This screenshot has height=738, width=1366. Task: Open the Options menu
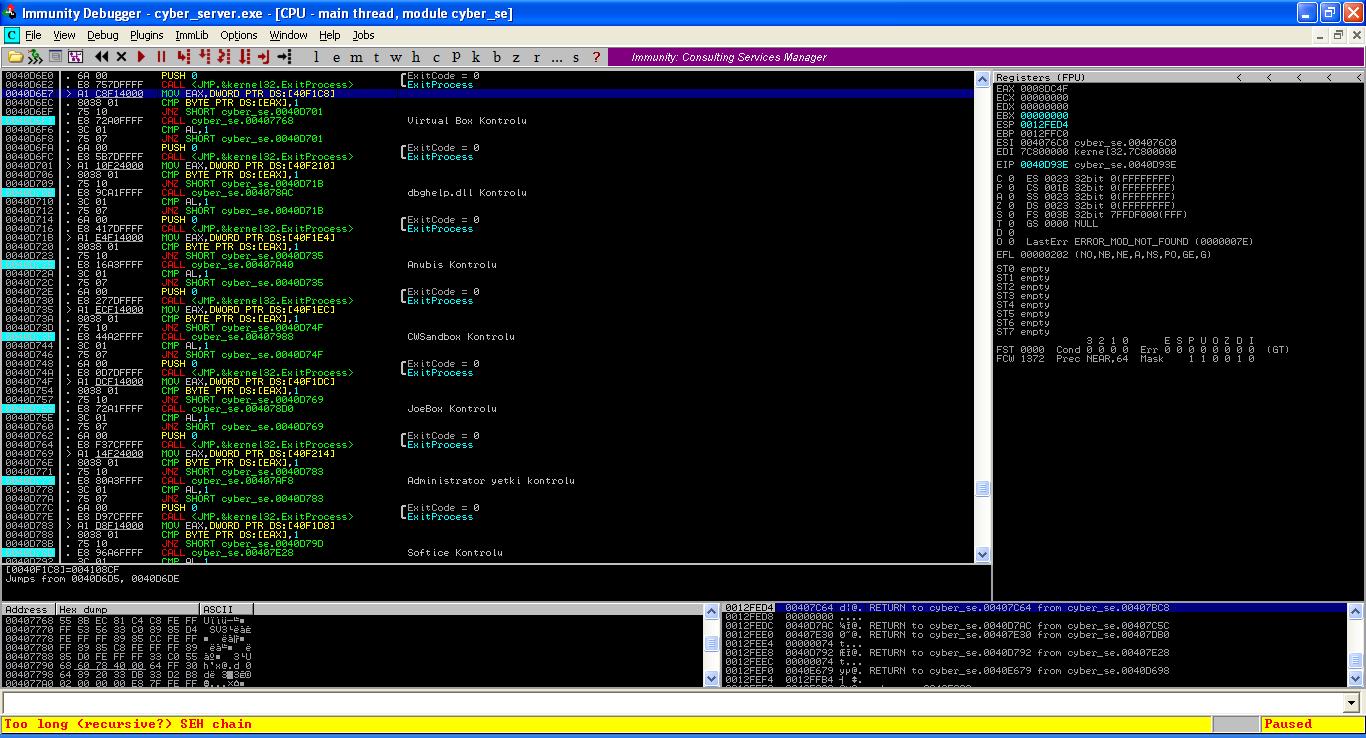(x=239, y=35)
